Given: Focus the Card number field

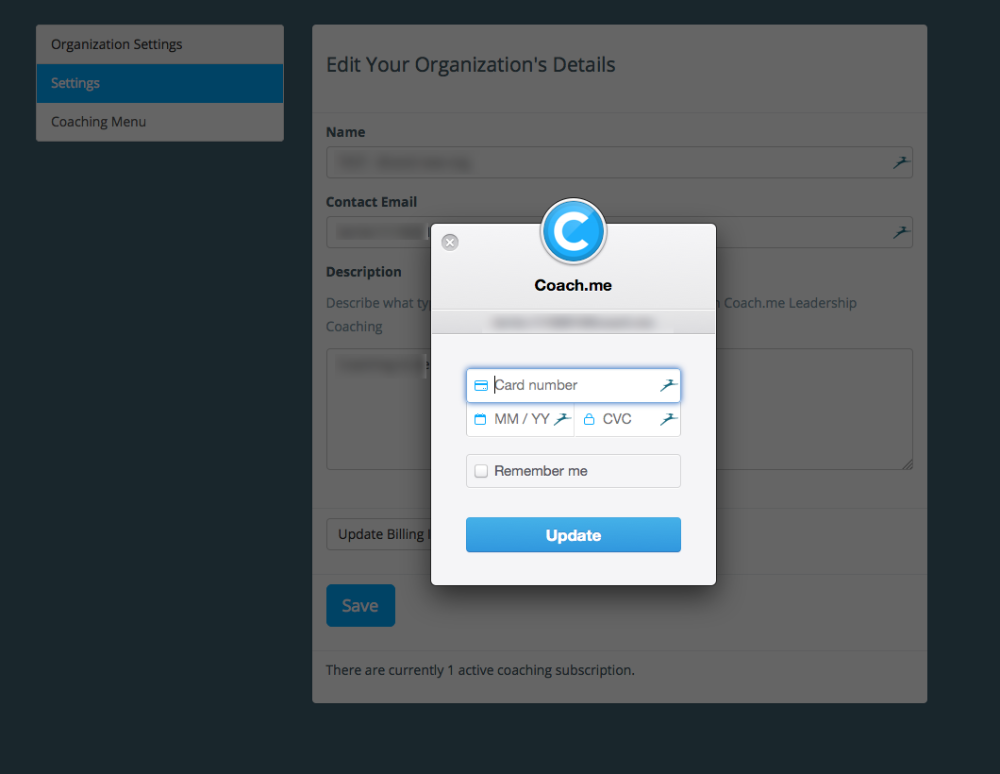Looking at the screenshot, I should [x=573, y=385].
